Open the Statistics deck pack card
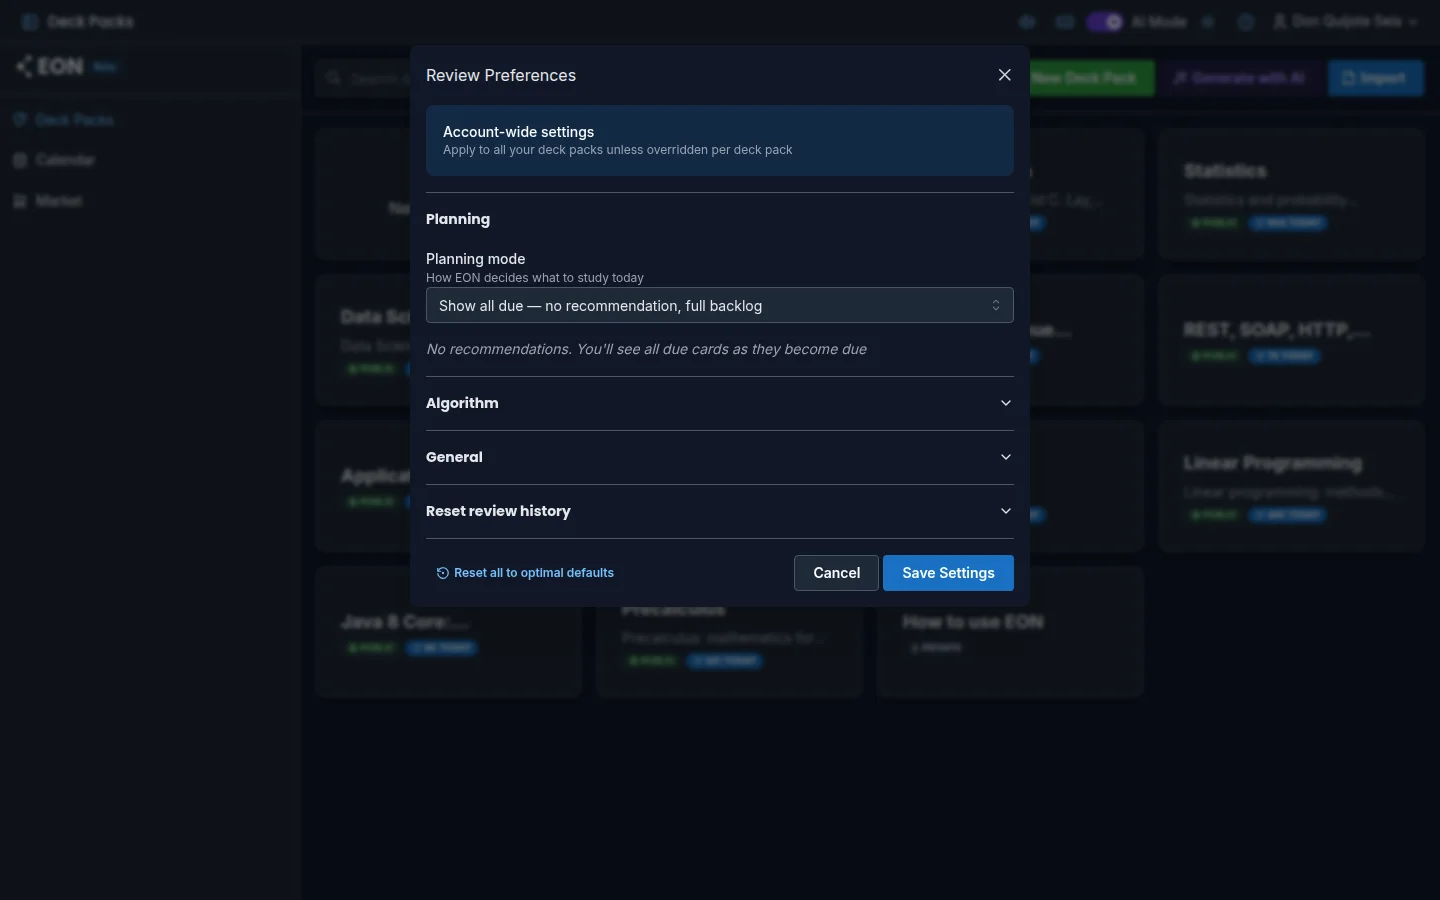The width and height of the screenshot is (1440, 900). pos(1291,195)
